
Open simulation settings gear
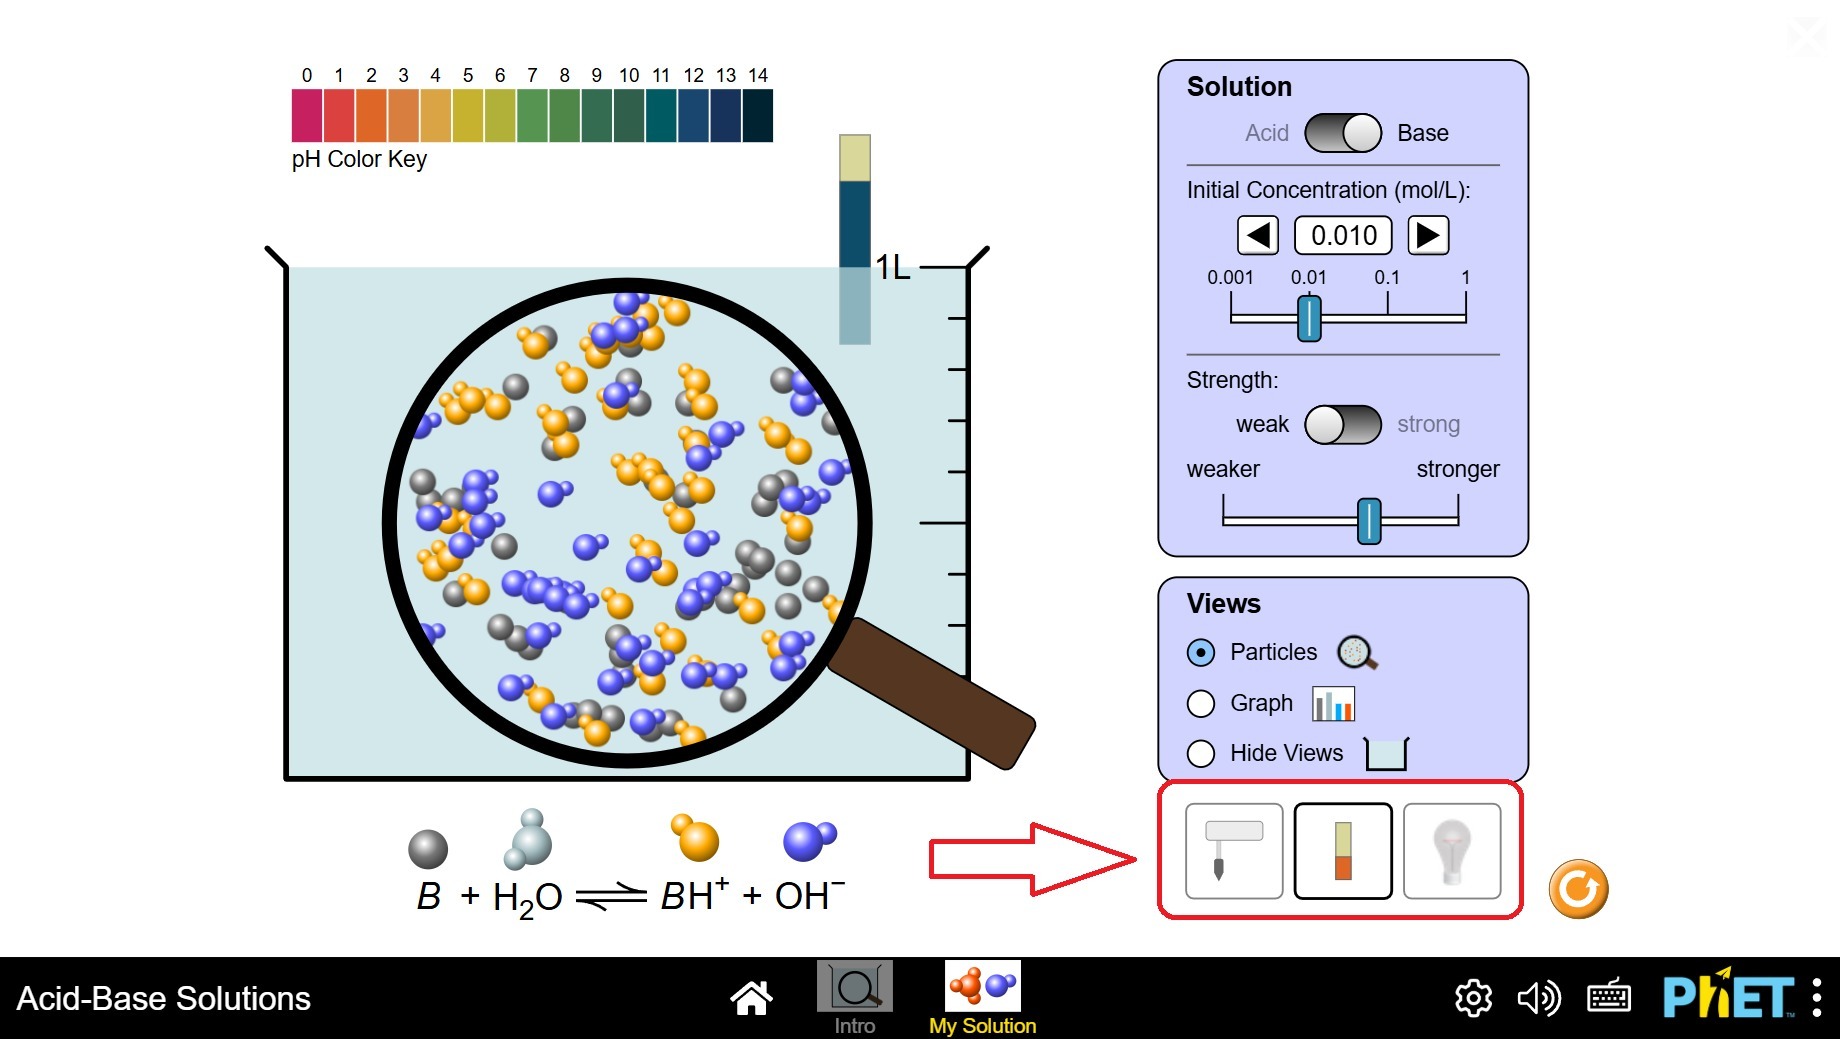(x=1473, y=998)
